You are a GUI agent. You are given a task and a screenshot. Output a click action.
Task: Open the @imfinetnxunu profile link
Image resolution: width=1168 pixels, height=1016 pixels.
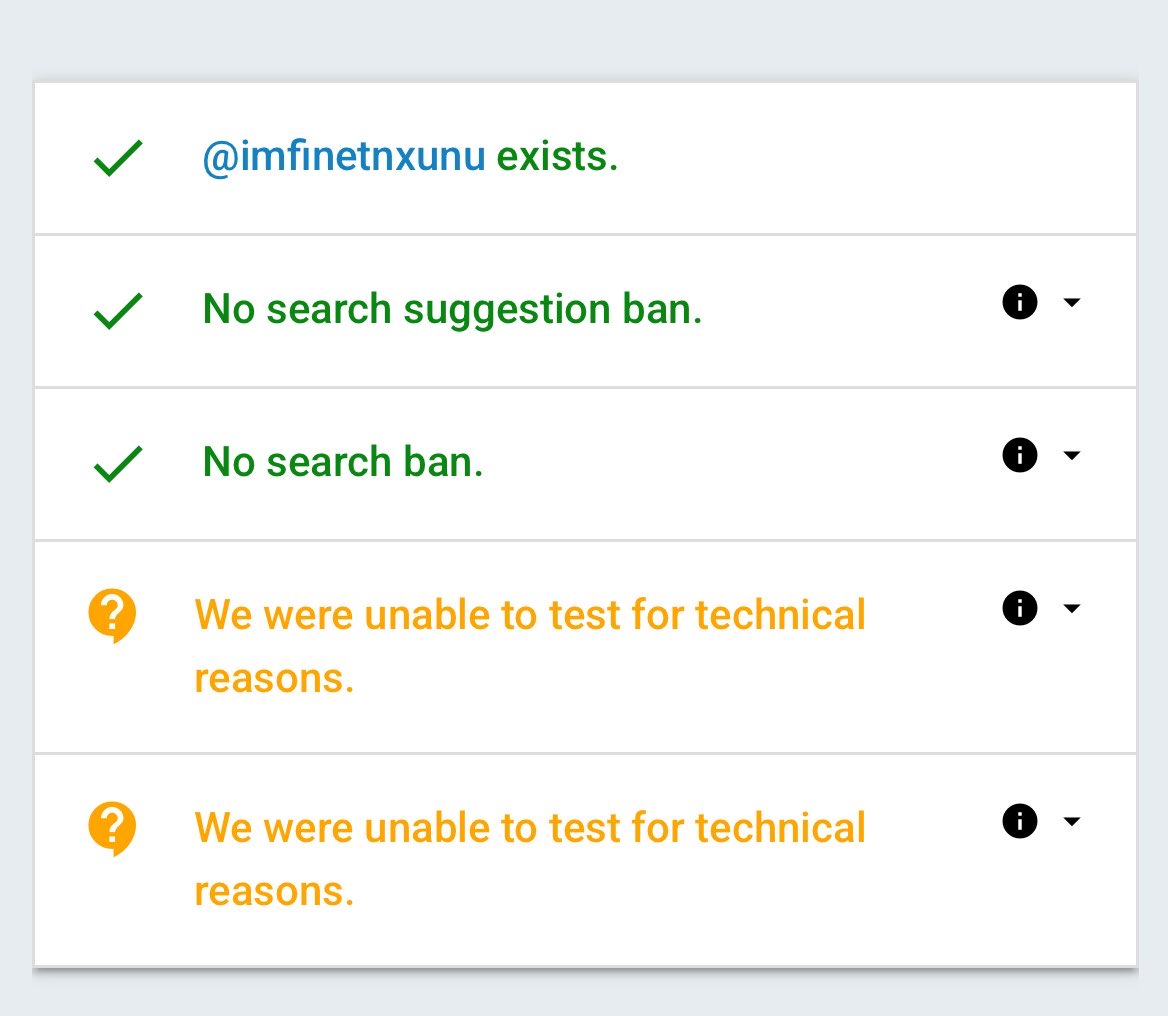point(344,157)
